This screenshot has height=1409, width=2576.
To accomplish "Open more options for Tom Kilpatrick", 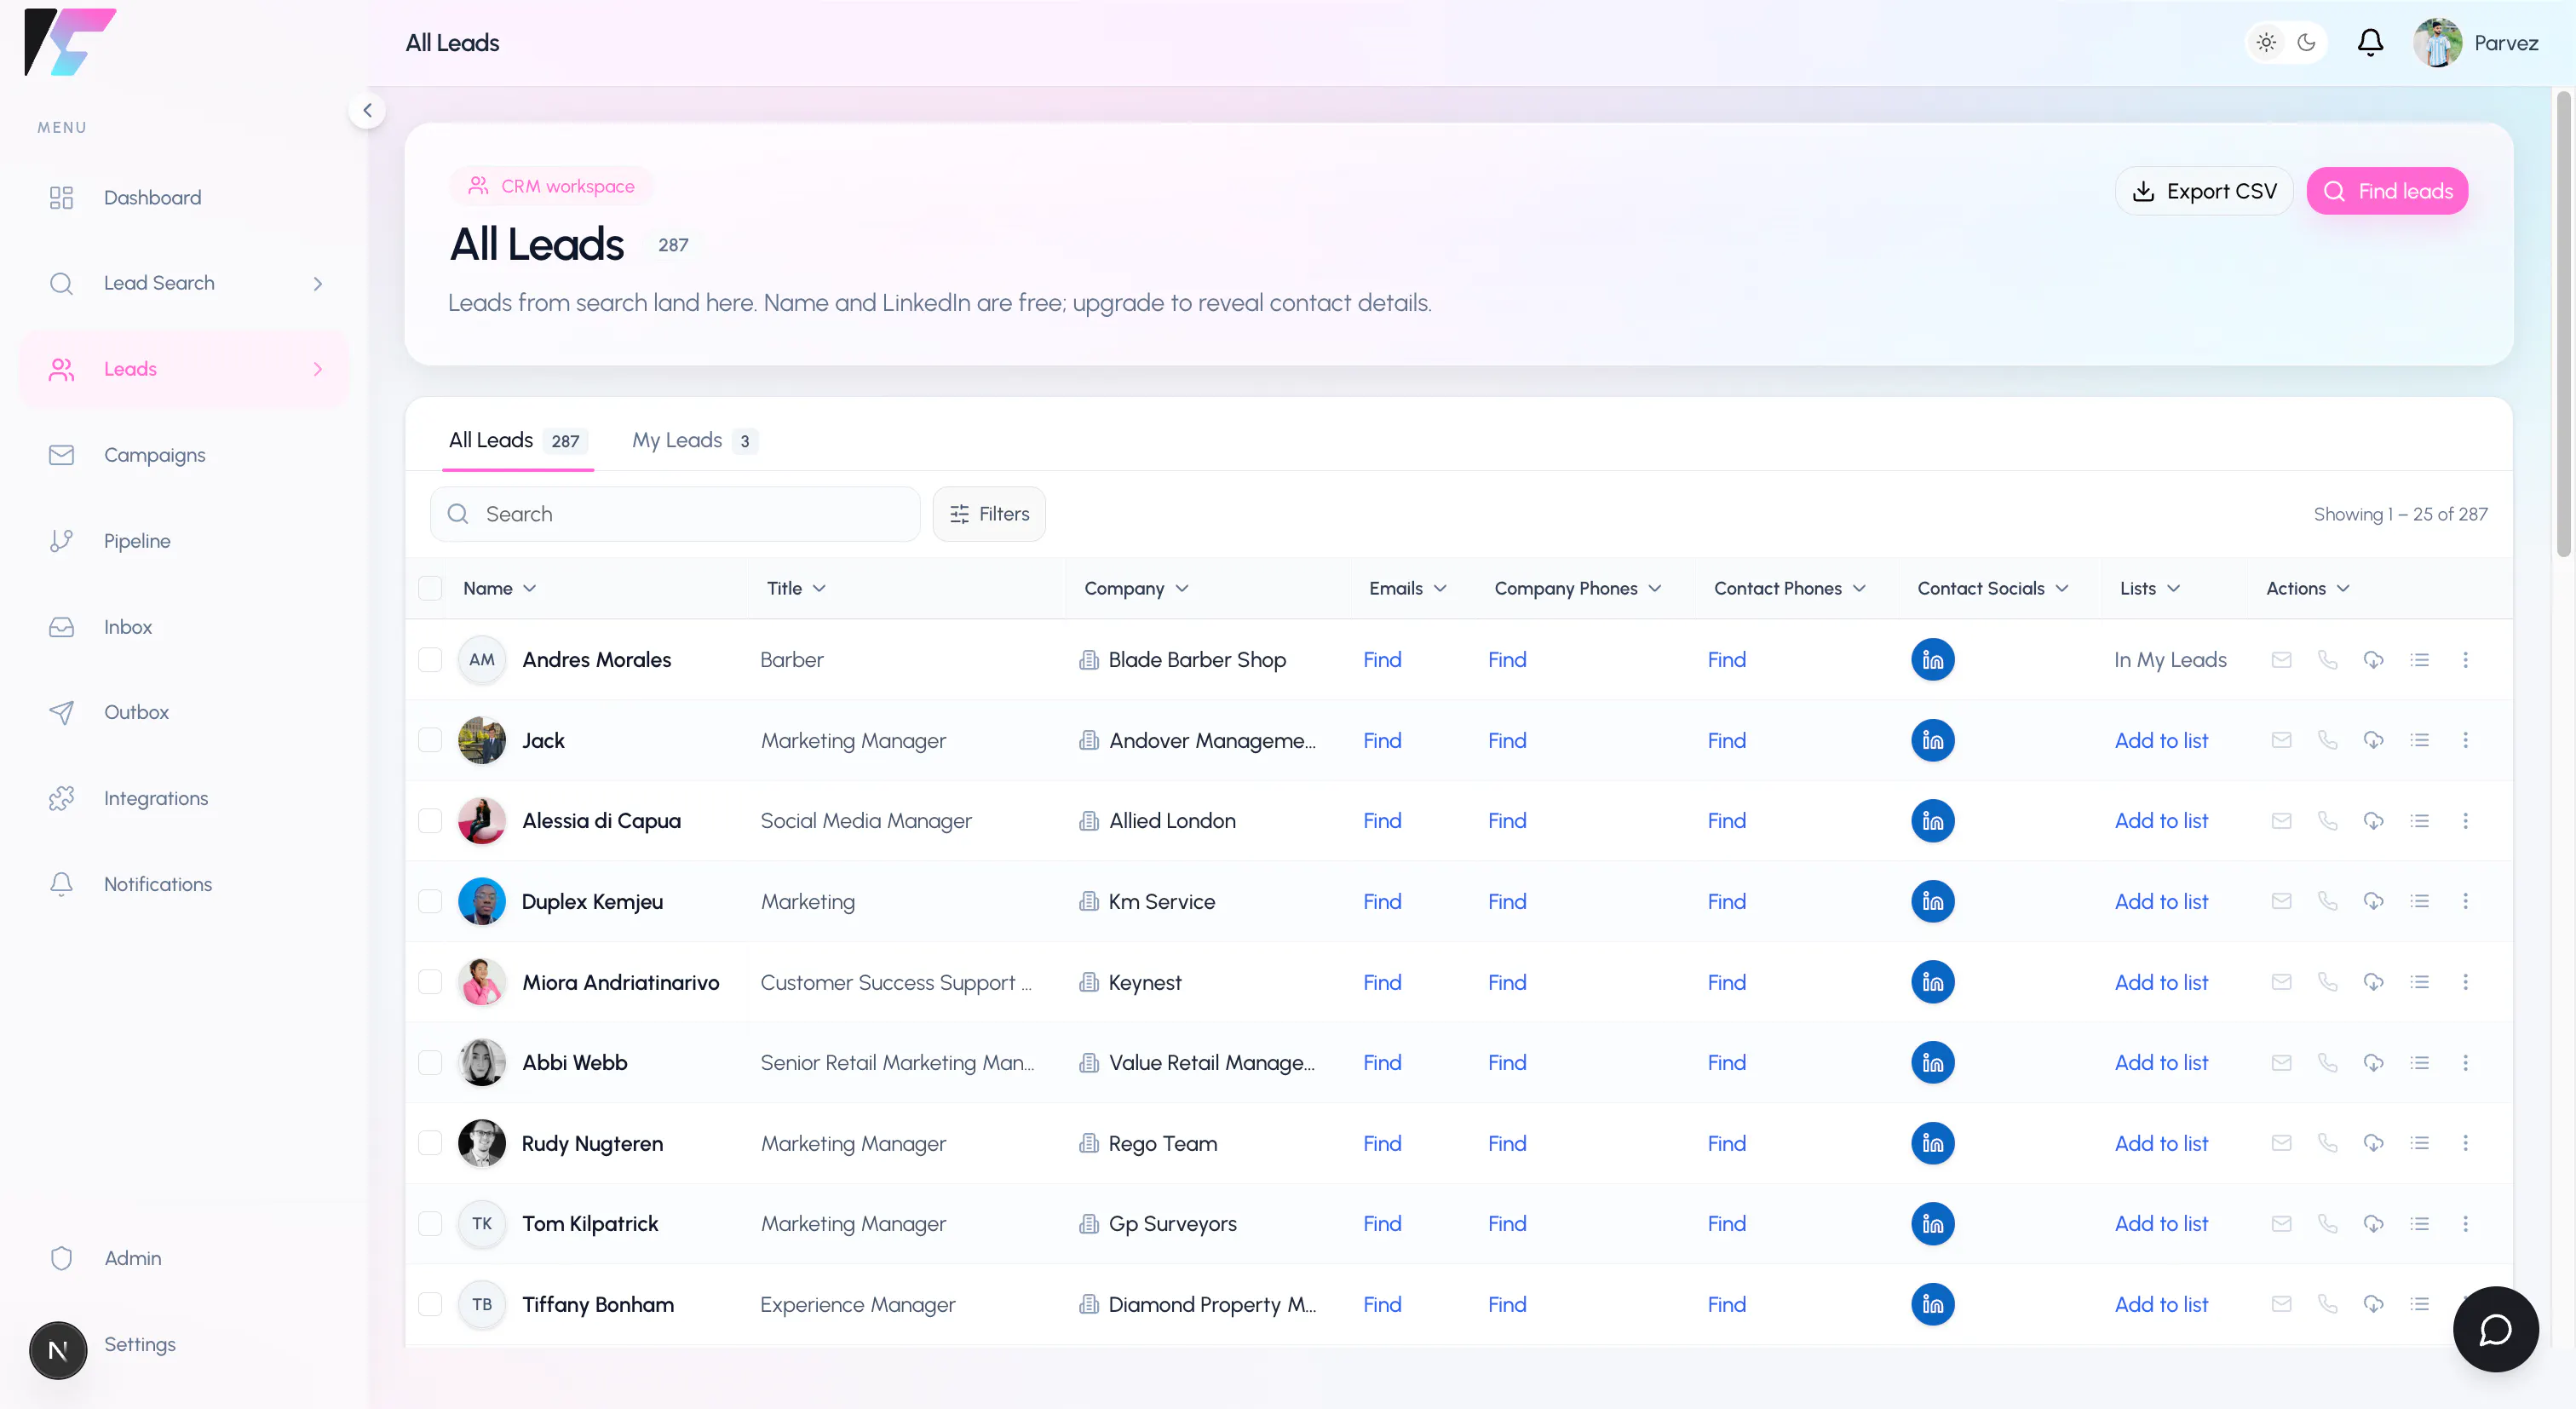I will (x=2465, y=1224).
